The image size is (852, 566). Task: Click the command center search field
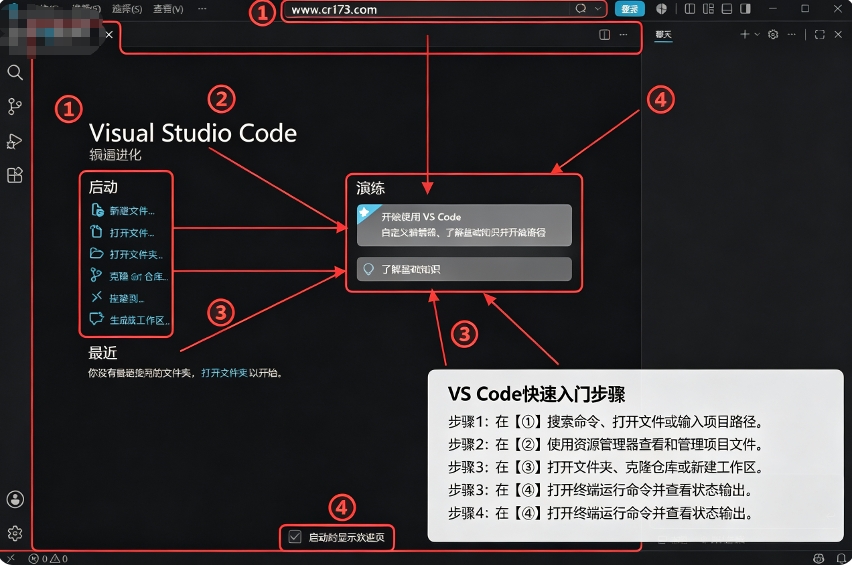[444, 9]
